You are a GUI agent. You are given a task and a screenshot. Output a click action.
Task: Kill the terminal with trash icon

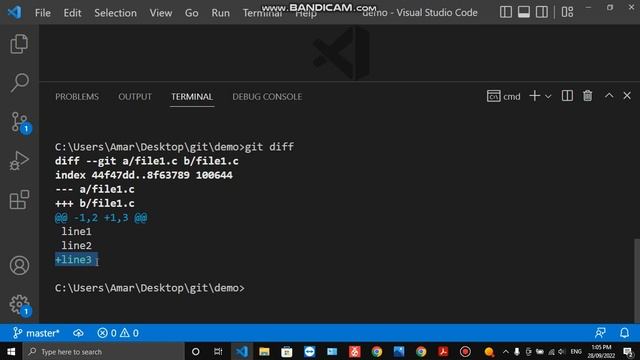587,96
